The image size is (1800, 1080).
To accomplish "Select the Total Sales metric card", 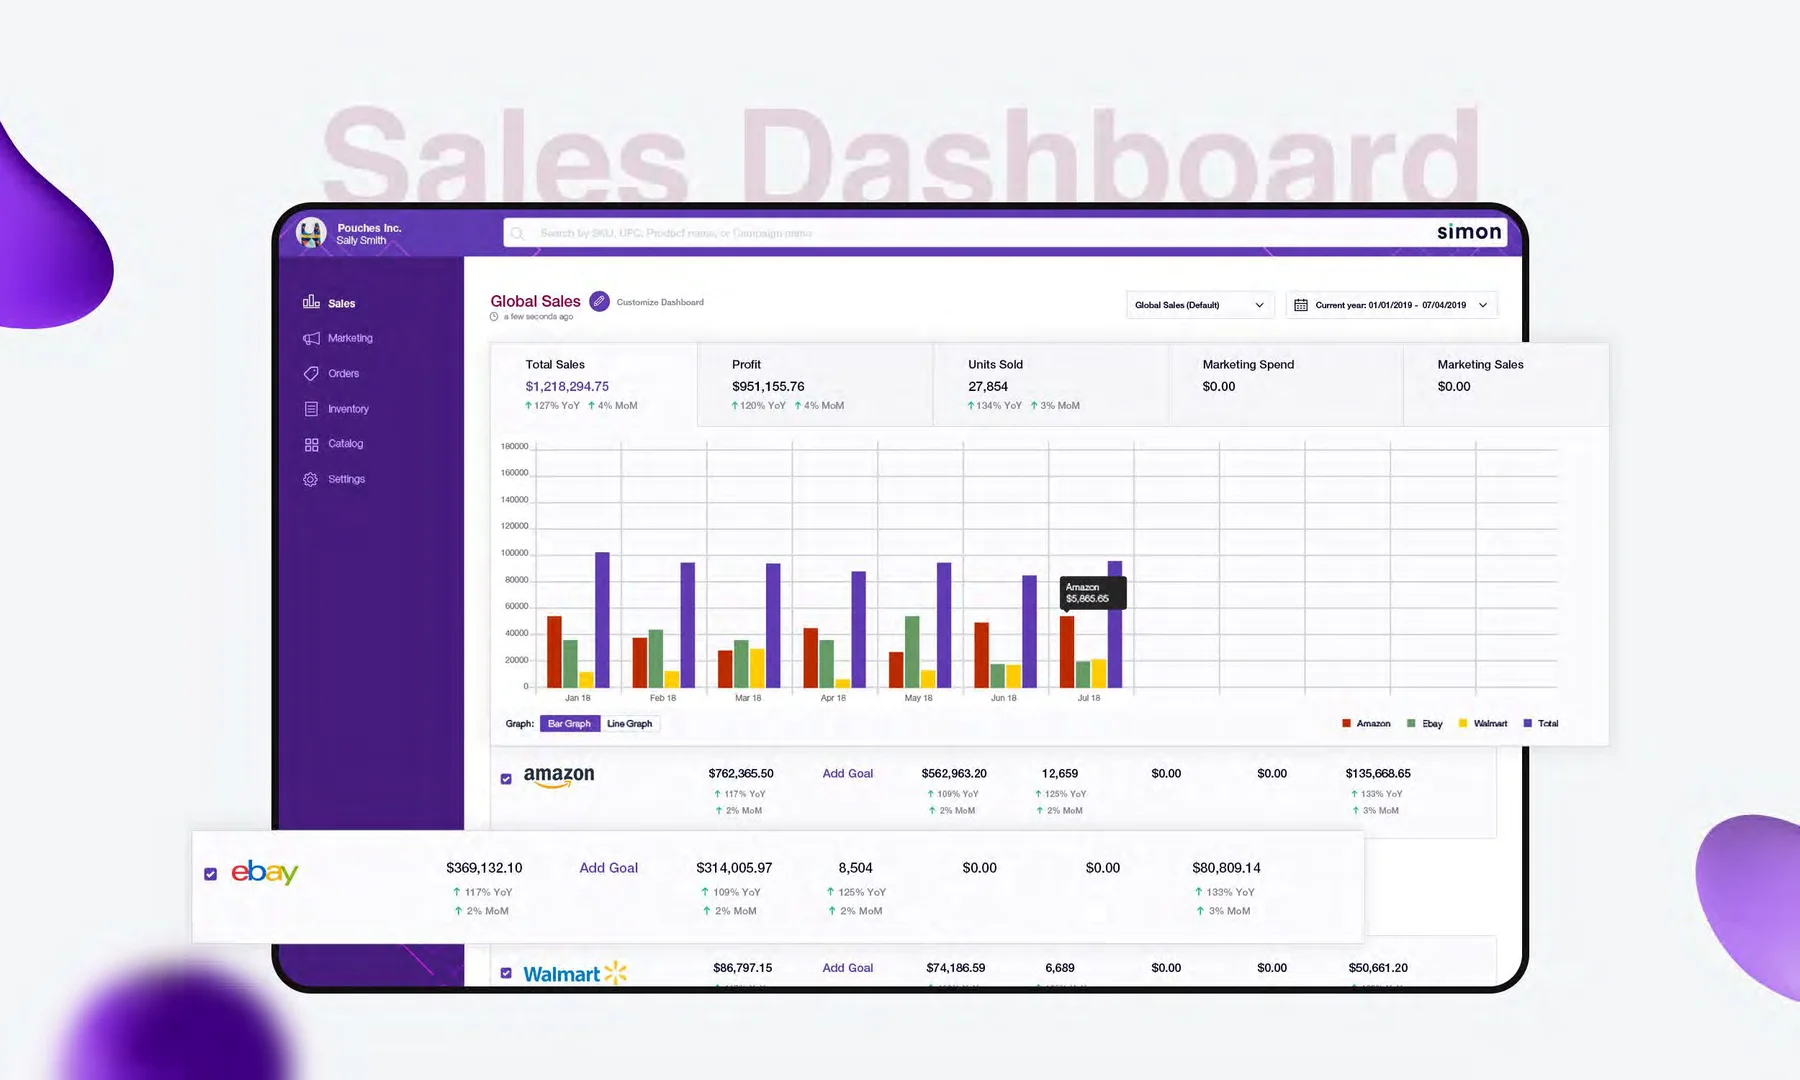I will pos(594,385).
